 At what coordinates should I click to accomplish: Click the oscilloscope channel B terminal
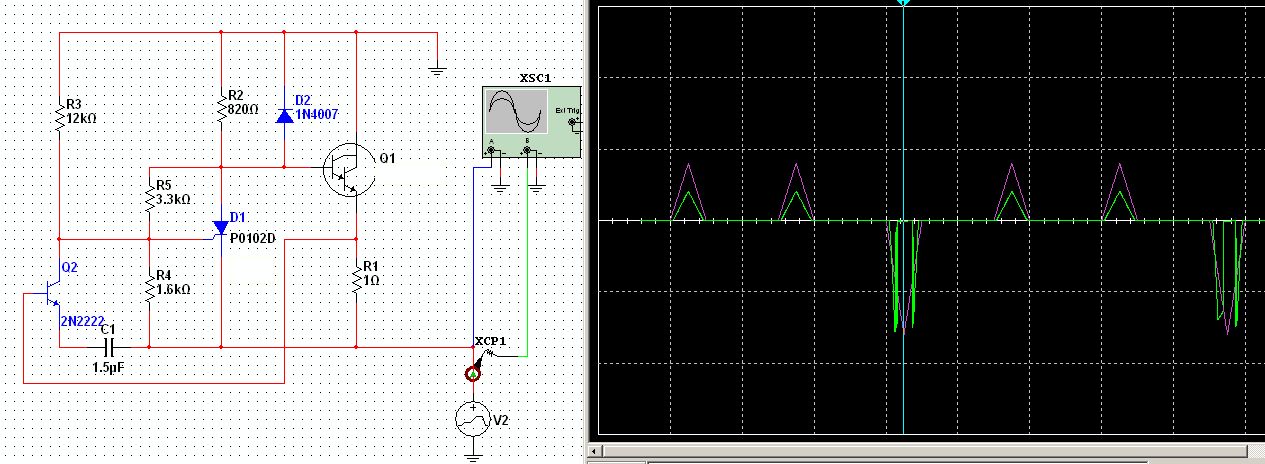click(x=526, y=151)
